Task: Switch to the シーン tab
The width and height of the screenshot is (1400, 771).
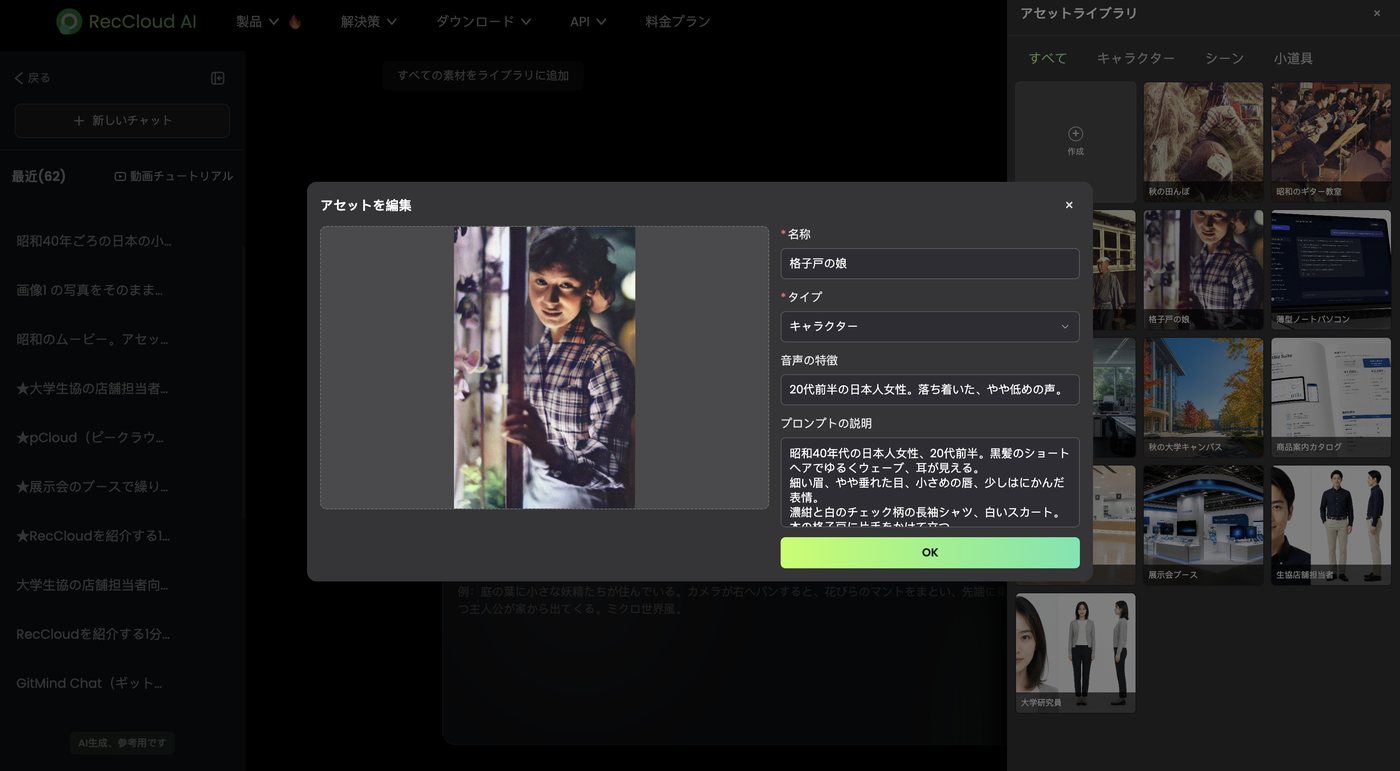Action: (1224, 58)
